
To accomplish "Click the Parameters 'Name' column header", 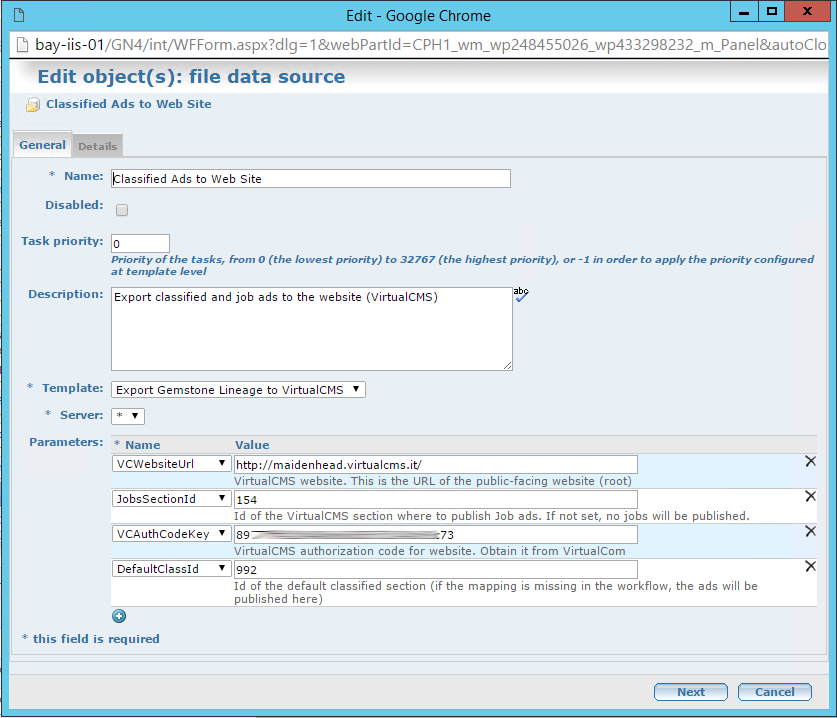I will click(143, 445).
